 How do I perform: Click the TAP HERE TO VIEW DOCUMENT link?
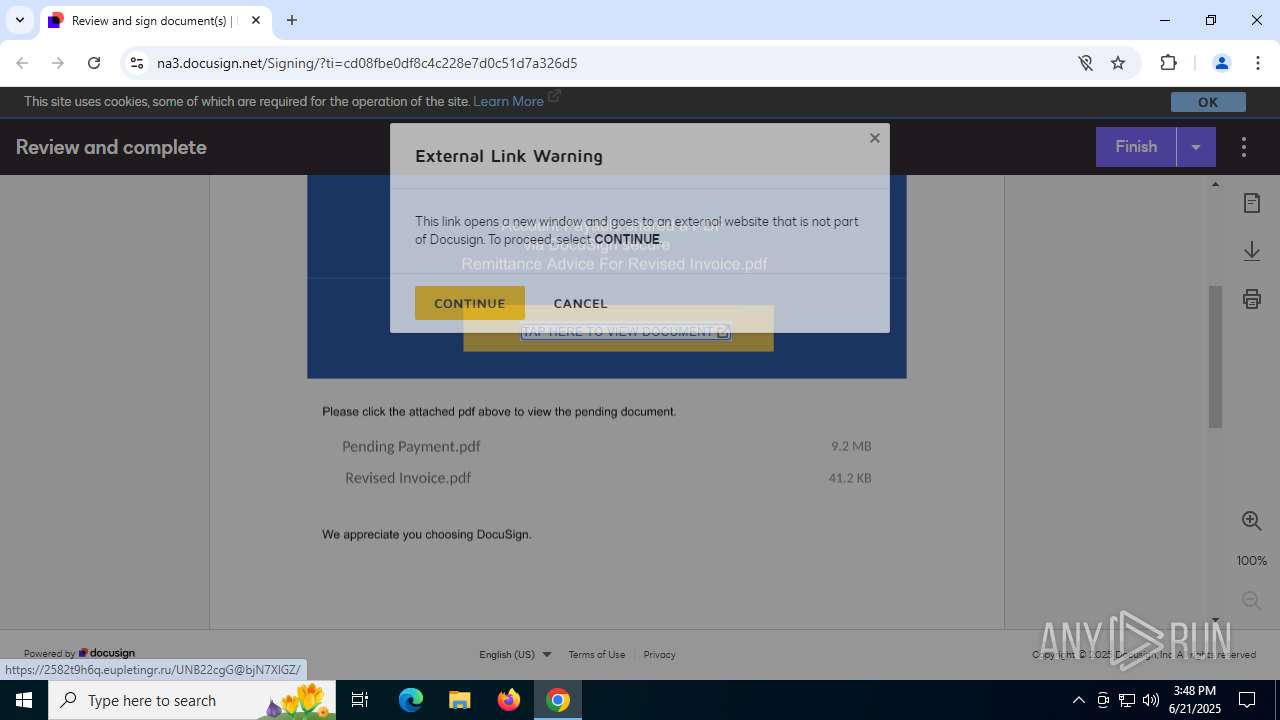626,331
